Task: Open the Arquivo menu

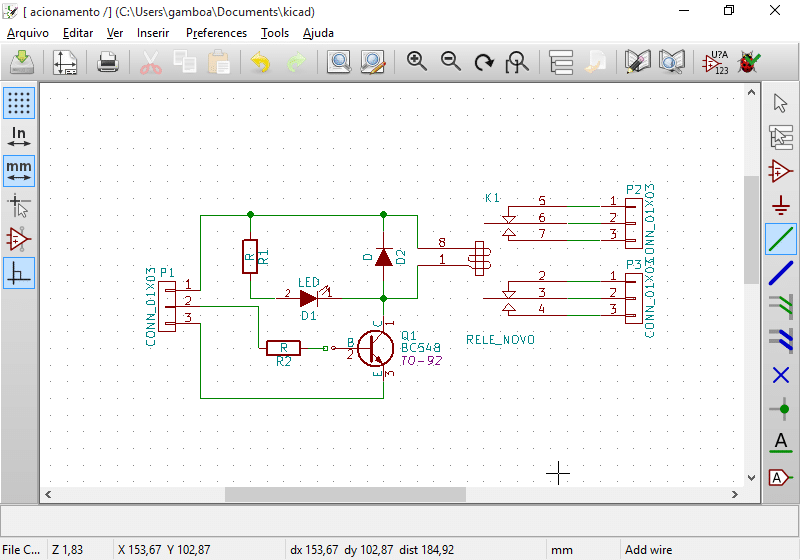Action: coord(28,33)
